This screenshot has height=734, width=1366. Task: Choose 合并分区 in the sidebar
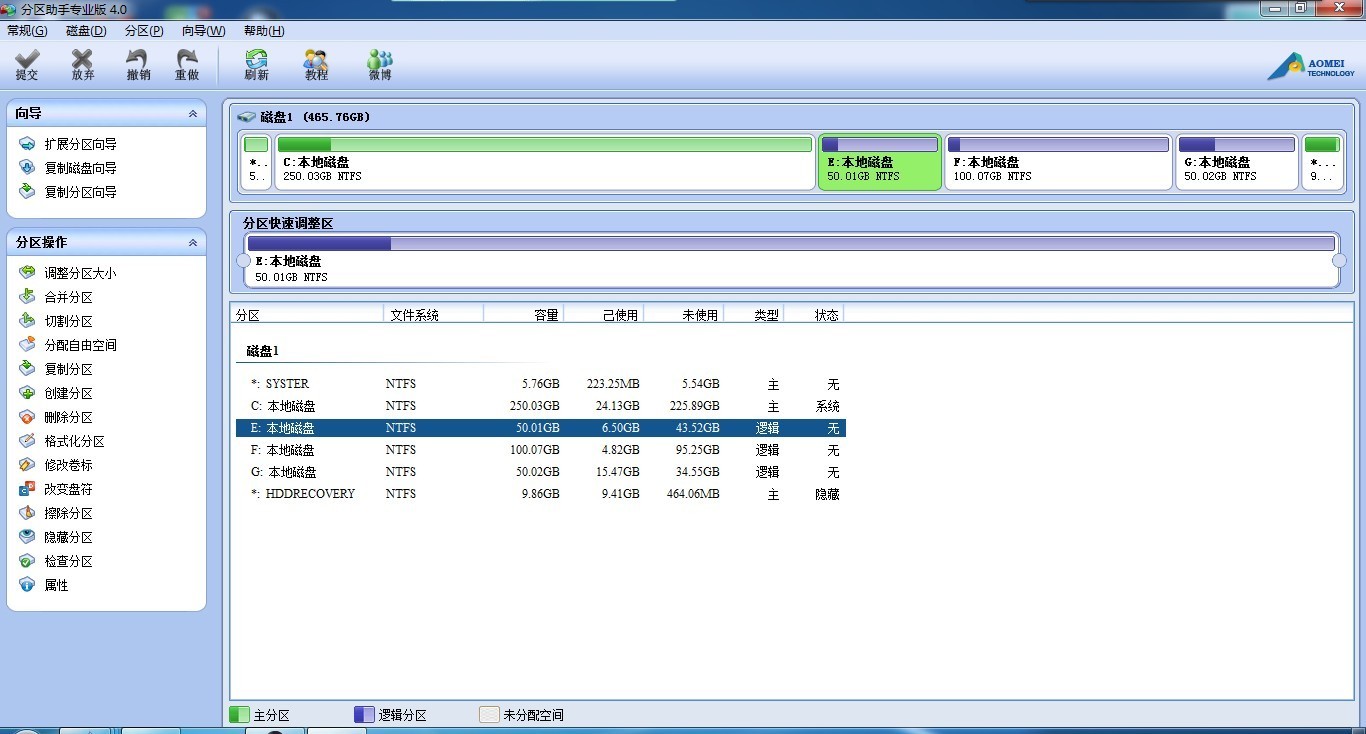[x=56, y=297]
